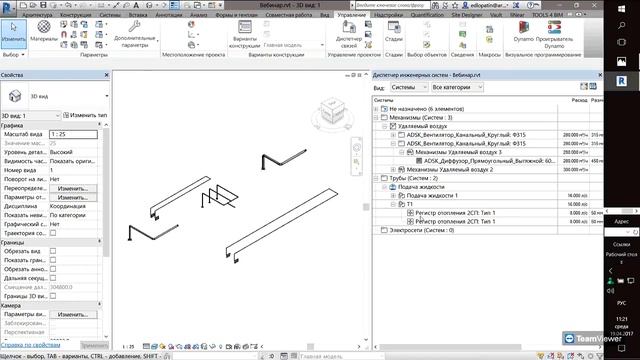
Task: Click the Task View icon in taskbar
Action: 622,42
